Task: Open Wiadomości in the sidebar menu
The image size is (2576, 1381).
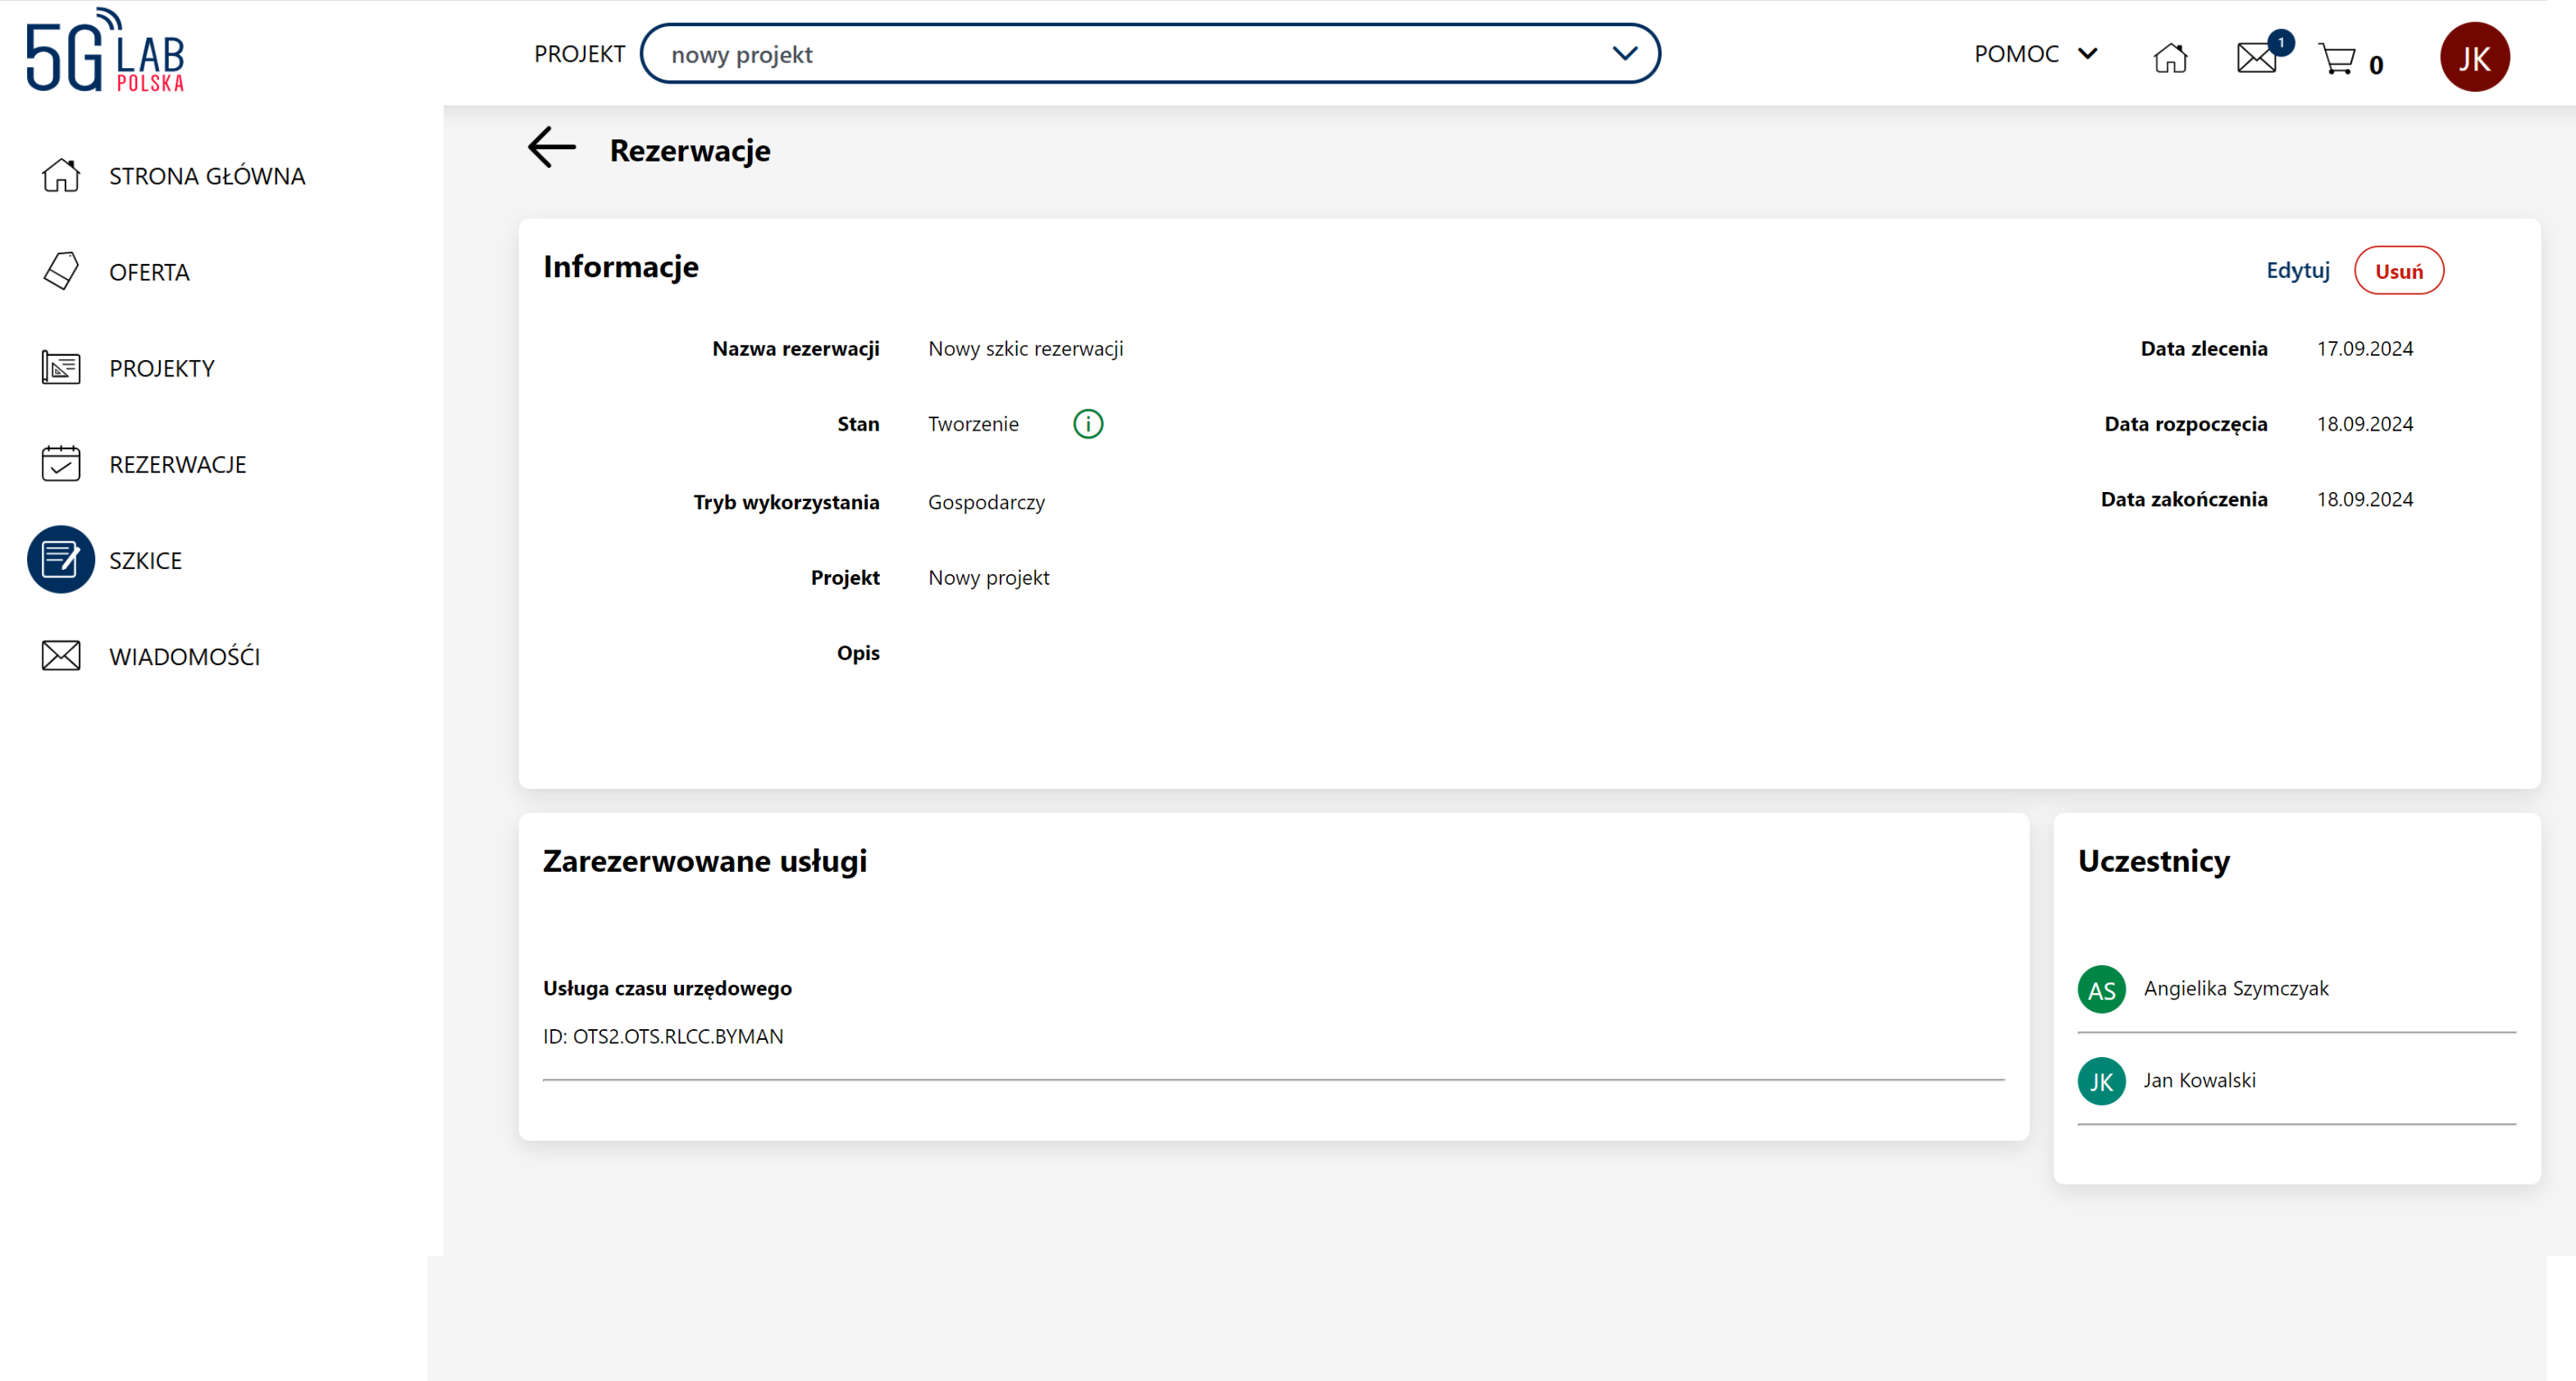Action: [x=184, y=656]
